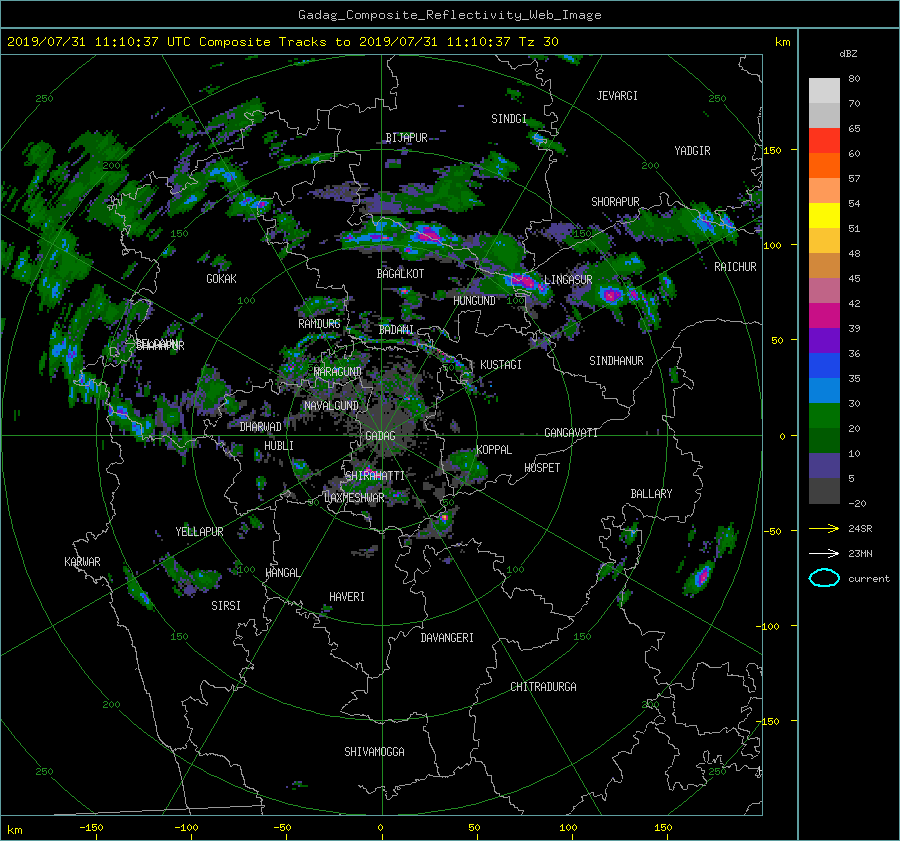This screenshot has height=841, width=900.
Task: Click the SINDGI city label
Action: coord(509,119)
